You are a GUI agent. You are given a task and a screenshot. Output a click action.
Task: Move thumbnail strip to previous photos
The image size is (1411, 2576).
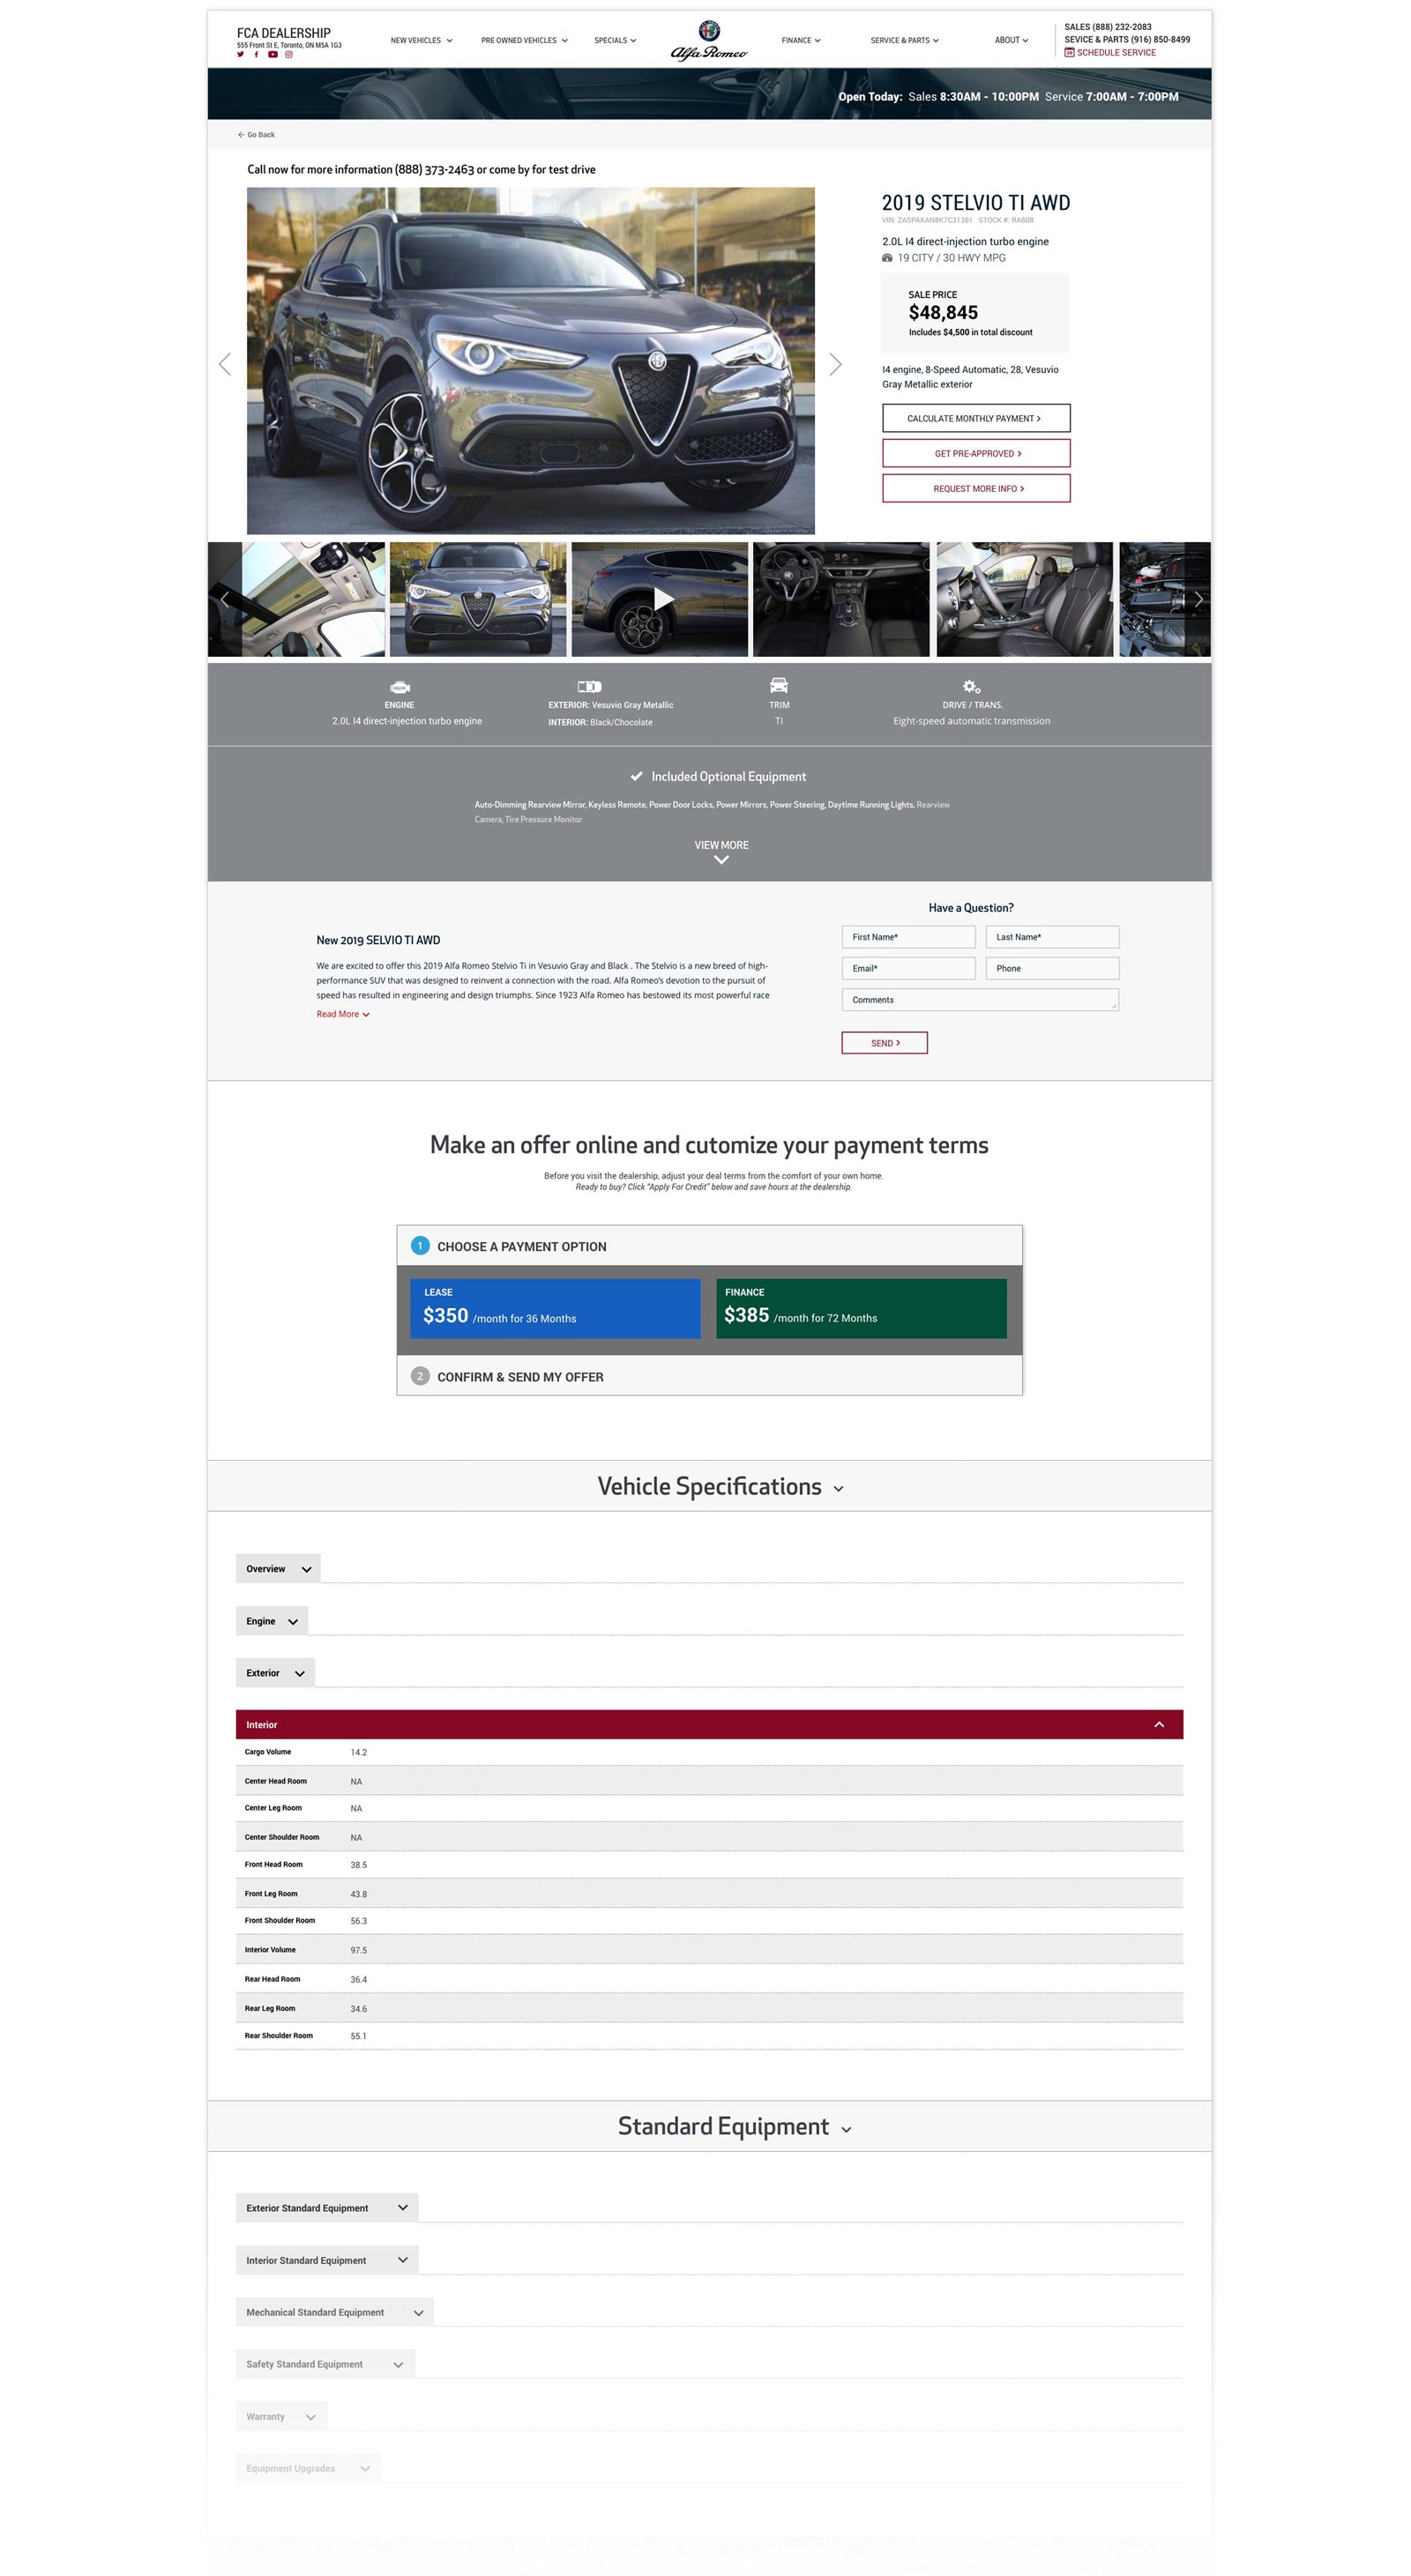tap(224, 599)
